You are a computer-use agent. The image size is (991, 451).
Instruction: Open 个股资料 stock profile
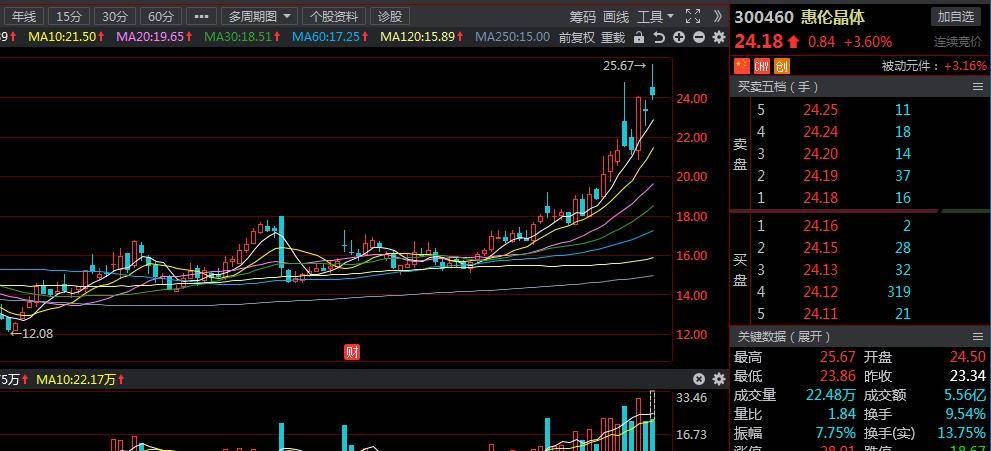point(334,16)
